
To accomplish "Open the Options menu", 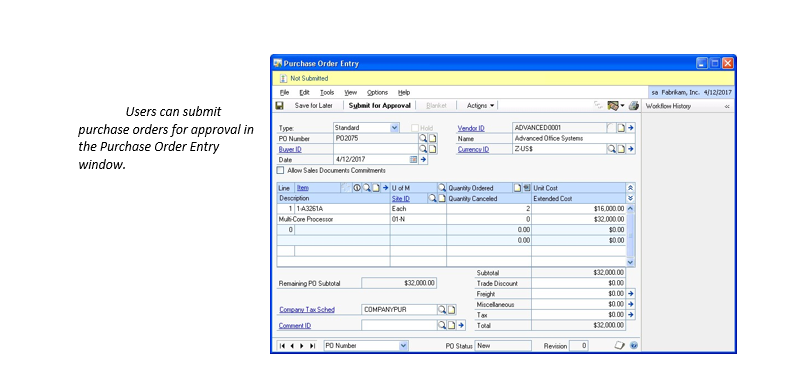I will (377, 93).
